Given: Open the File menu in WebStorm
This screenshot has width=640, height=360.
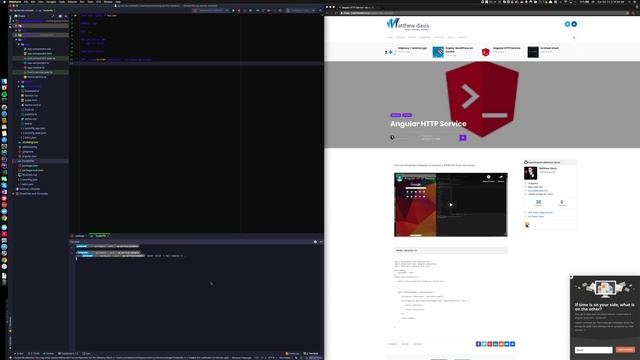Looking at the screenshot, I should click(26, 2).
